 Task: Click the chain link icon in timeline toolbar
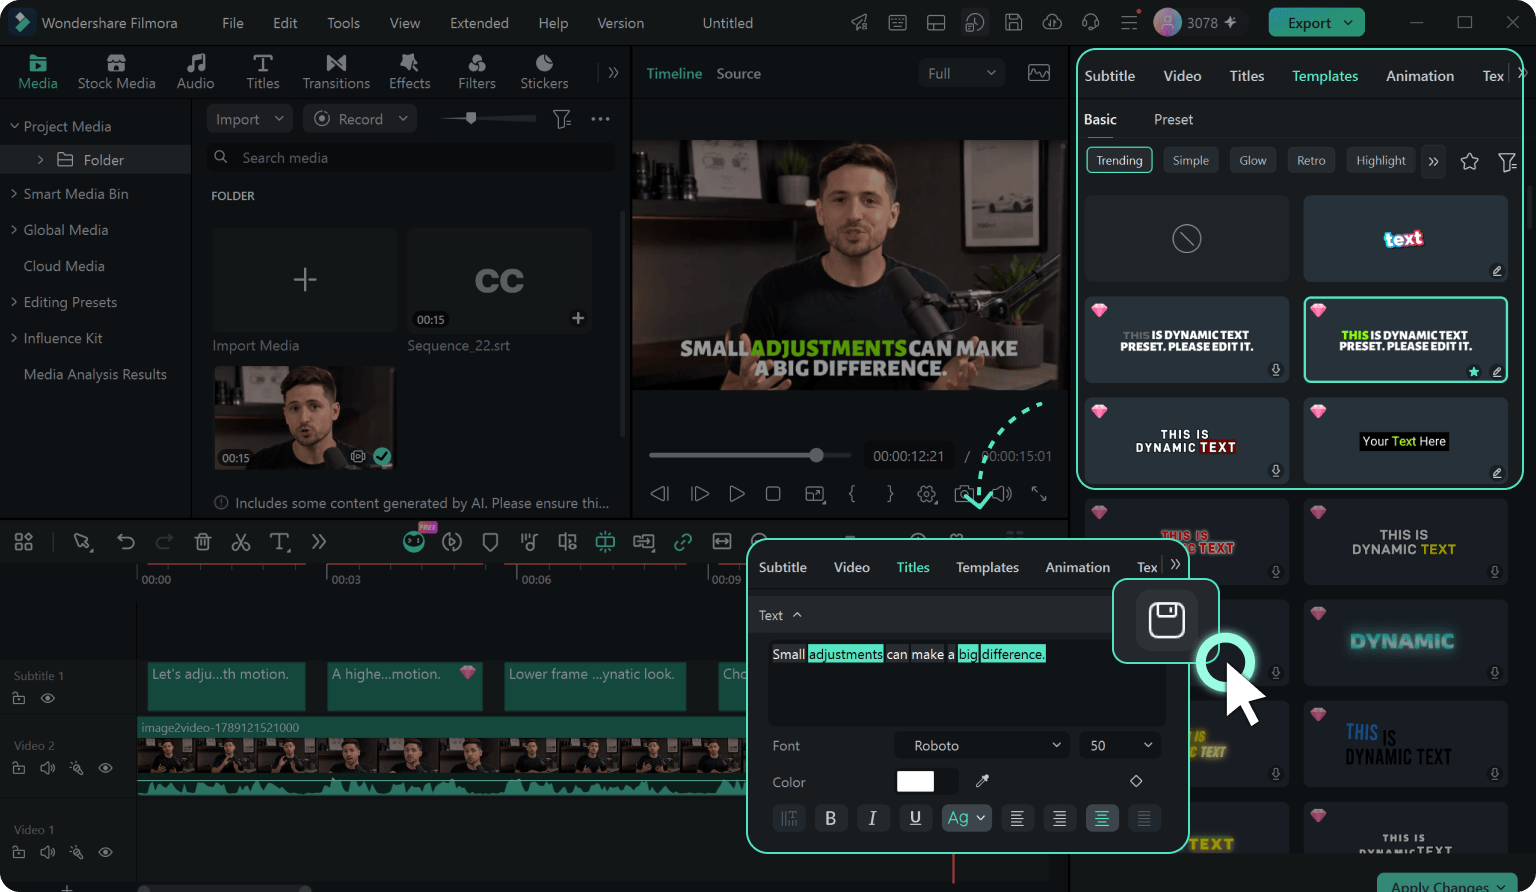(683, 542)
